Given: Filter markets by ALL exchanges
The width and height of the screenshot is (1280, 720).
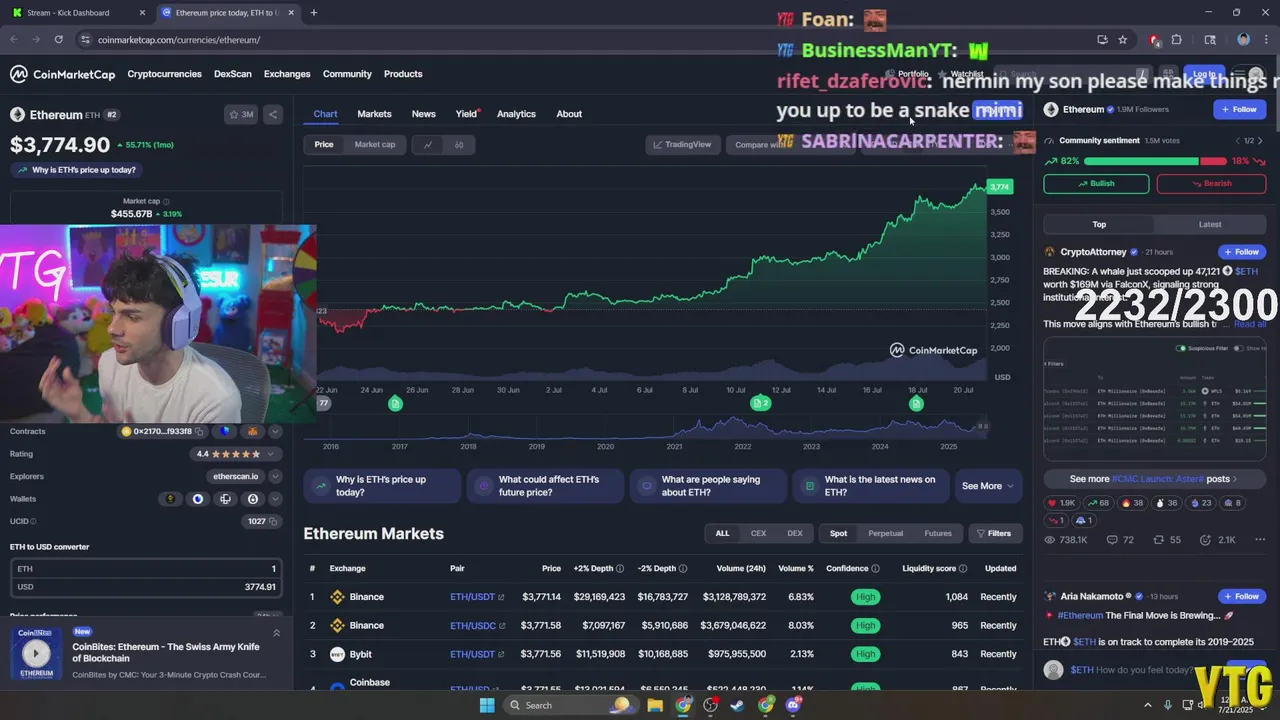Looking at the screenshot, I should (x=722, y=534).
